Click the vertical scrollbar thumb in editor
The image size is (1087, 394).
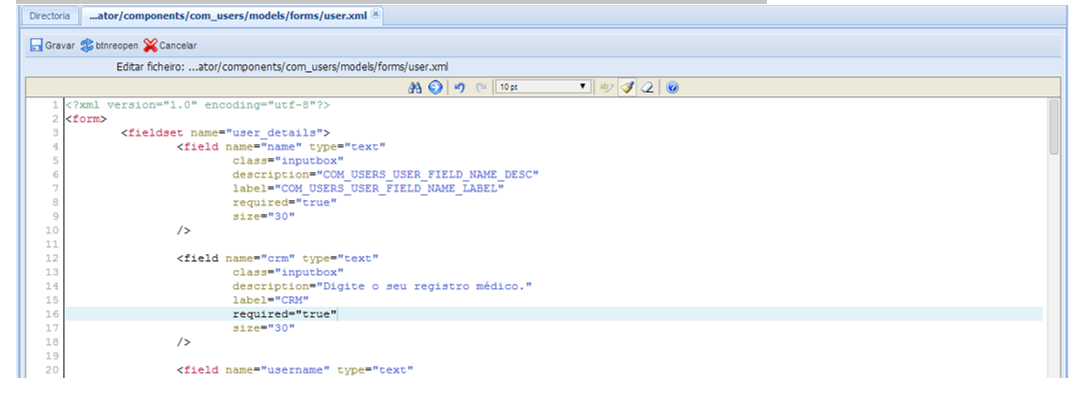pos(1054,126)
